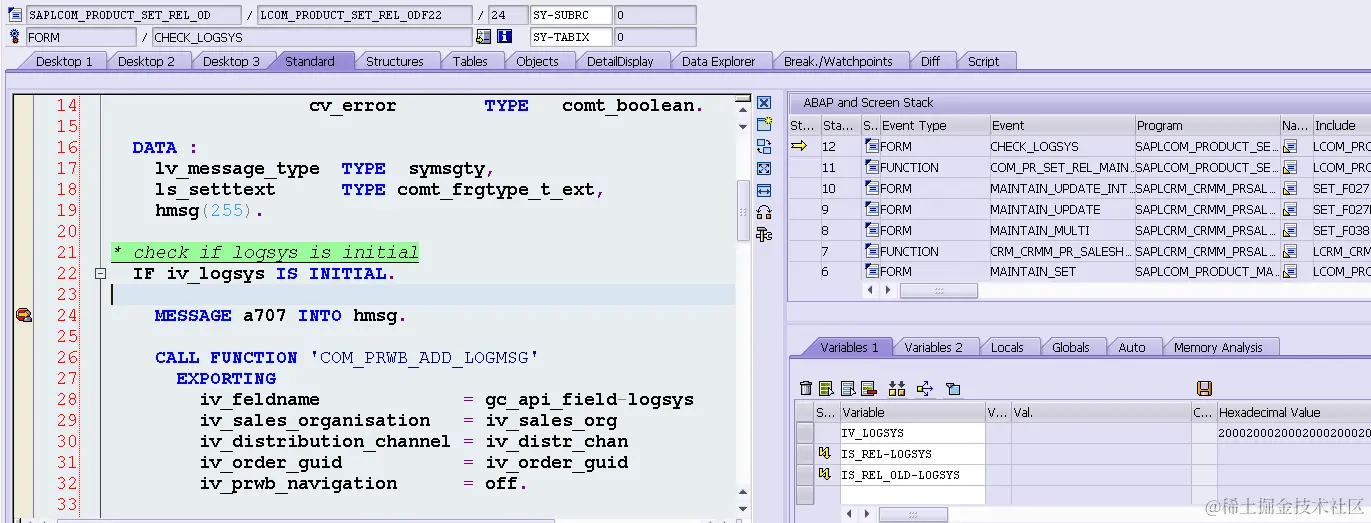Screen dimensions: 1371x523
Task: Switch to Auto tab
Action: 1132,347
